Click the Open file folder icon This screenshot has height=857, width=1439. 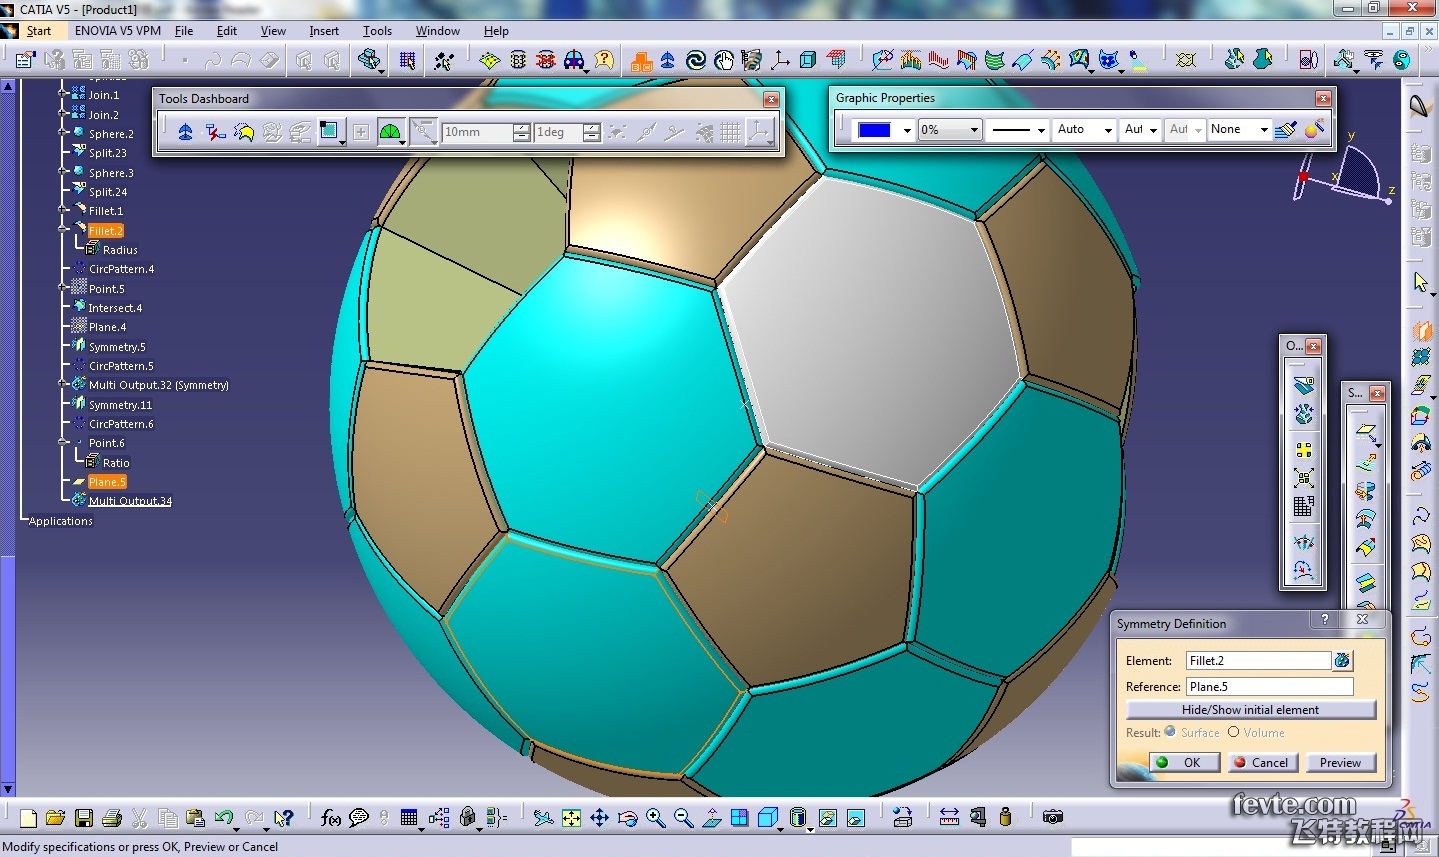[x=56, y=818]
